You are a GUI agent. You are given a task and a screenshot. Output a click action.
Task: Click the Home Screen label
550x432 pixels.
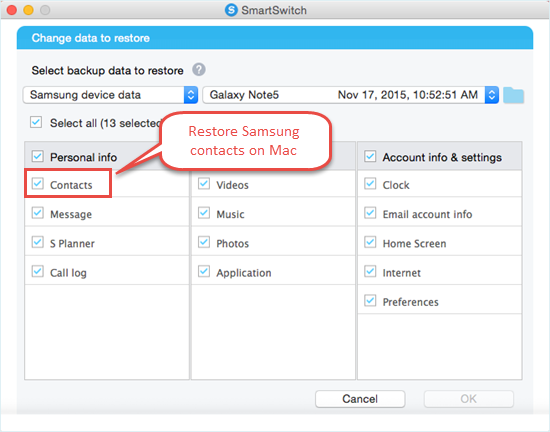(x=414, y=244)
